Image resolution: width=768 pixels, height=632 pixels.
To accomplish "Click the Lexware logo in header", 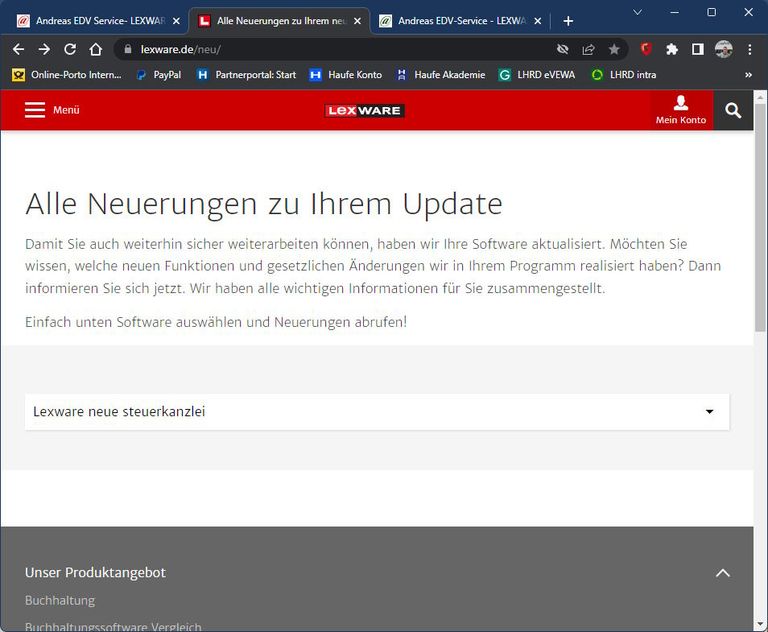I will pos(364,110).
